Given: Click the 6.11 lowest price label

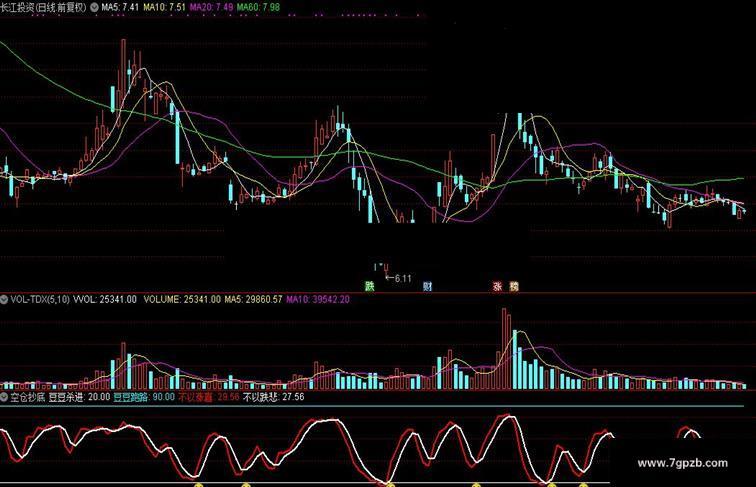Looking at the screenshot, I should (403, 278).
